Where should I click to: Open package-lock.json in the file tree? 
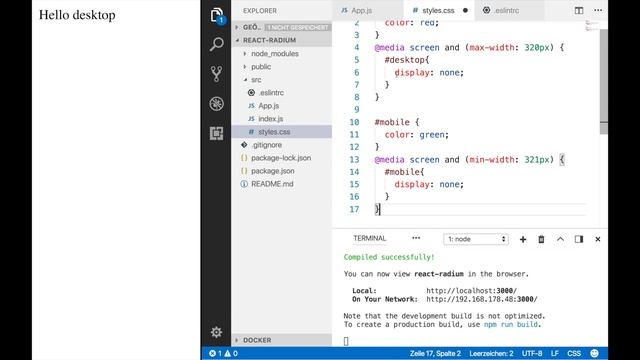(281, 158)
